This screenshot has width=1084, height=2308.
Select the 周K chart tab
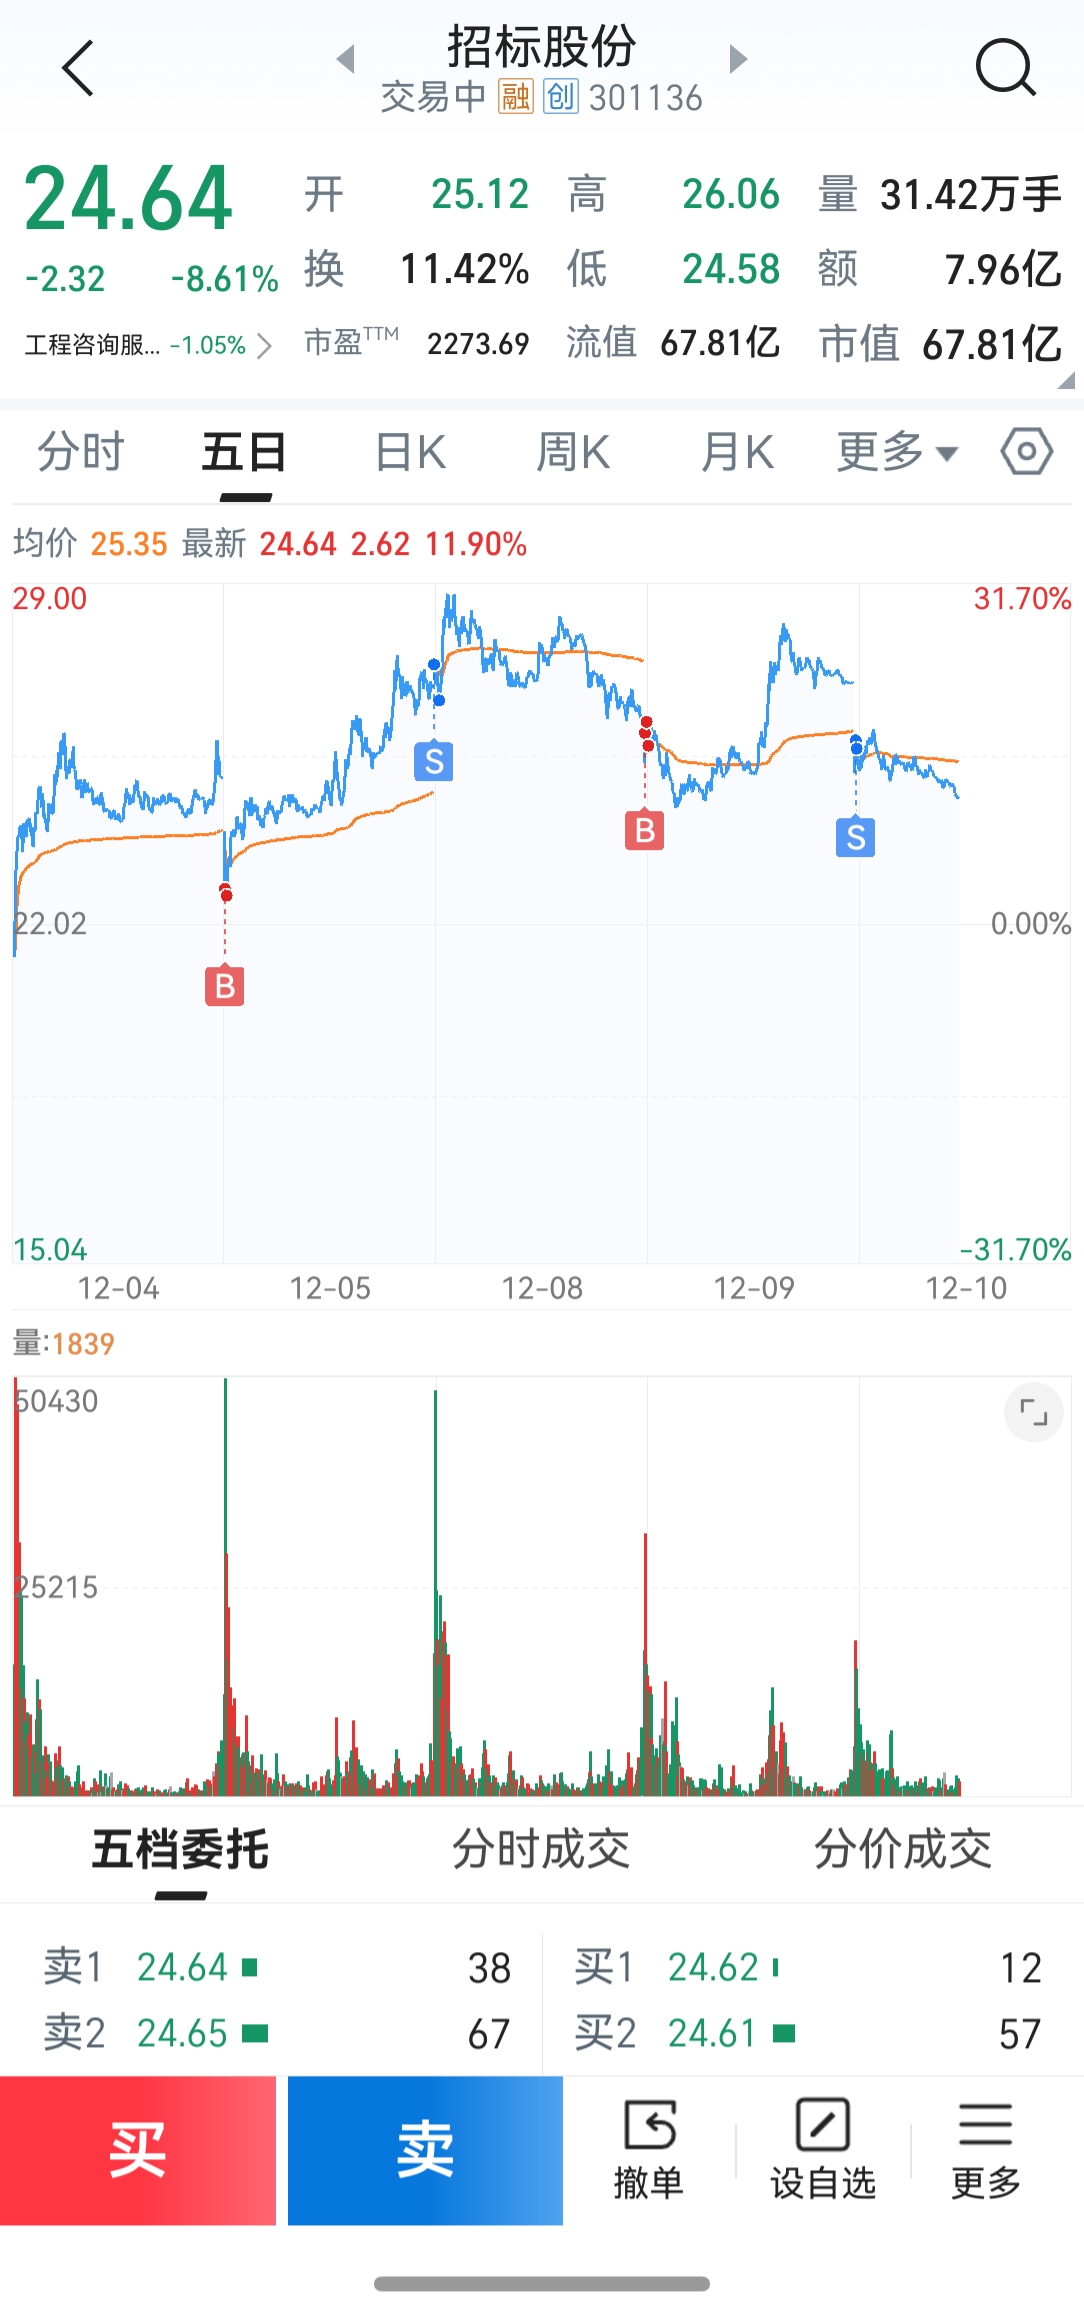[x=573, y=452]
